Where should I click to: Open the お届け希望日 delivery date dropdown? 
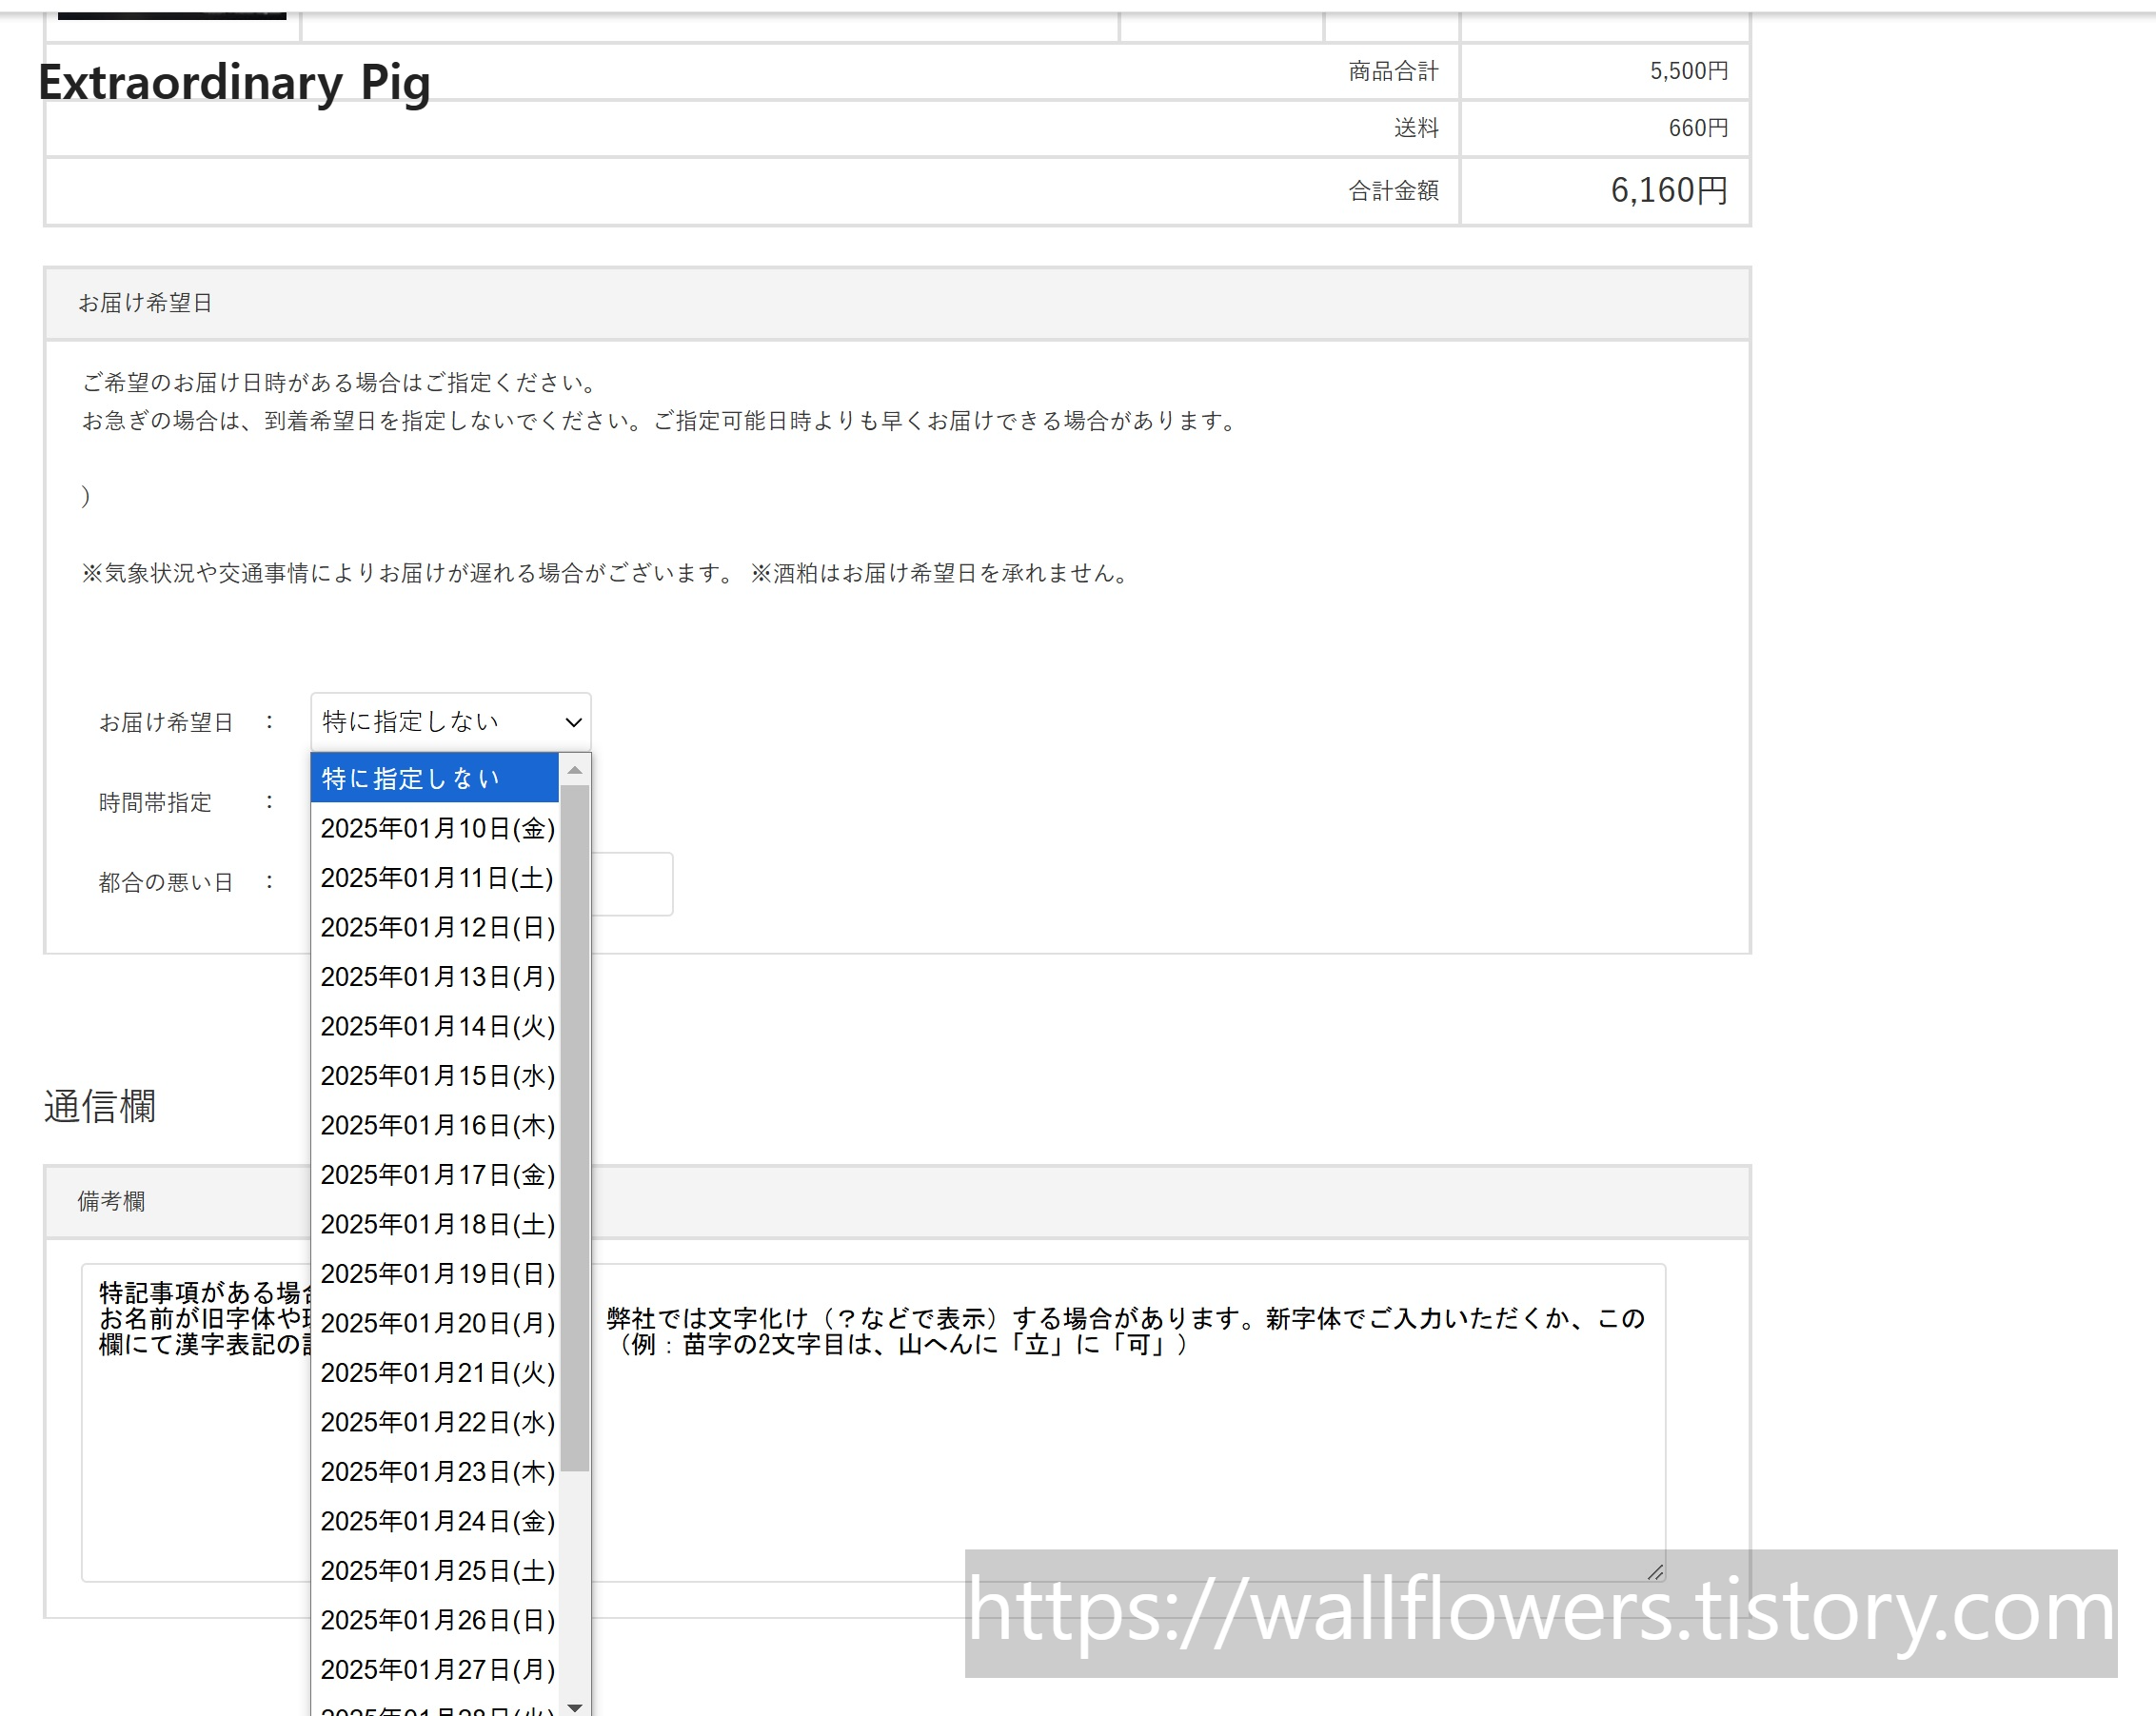click(x=450, y=721)
